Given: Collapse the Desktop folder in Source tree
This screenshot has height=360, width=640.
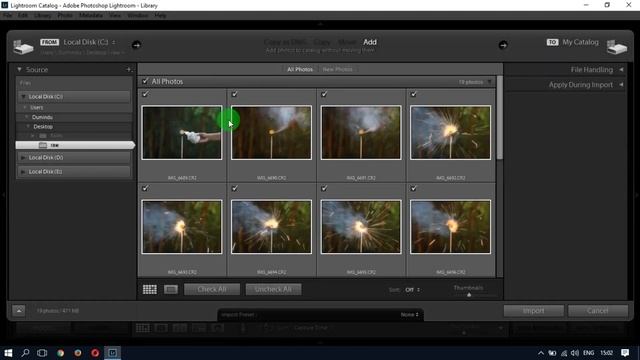Looking at the screenshot, I should 28,127.
